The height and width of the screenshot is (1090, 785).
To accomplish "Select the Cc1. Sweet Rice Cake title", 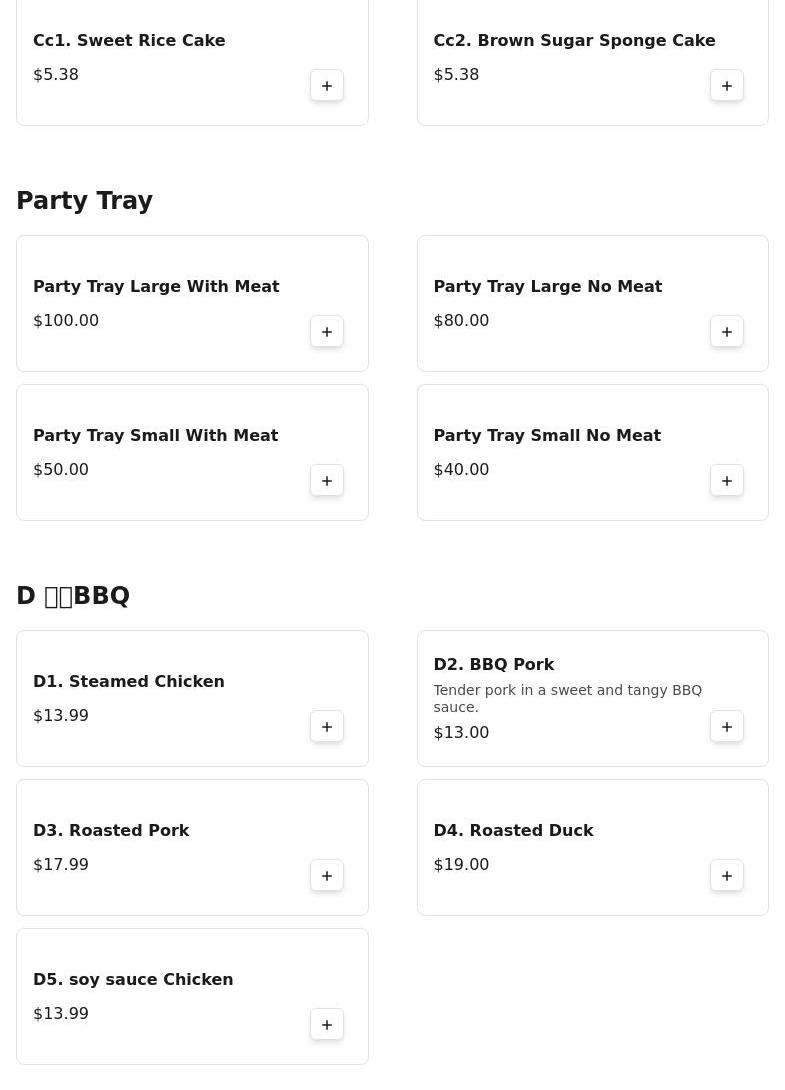I will pyautogui.click(x=129, y=41).
